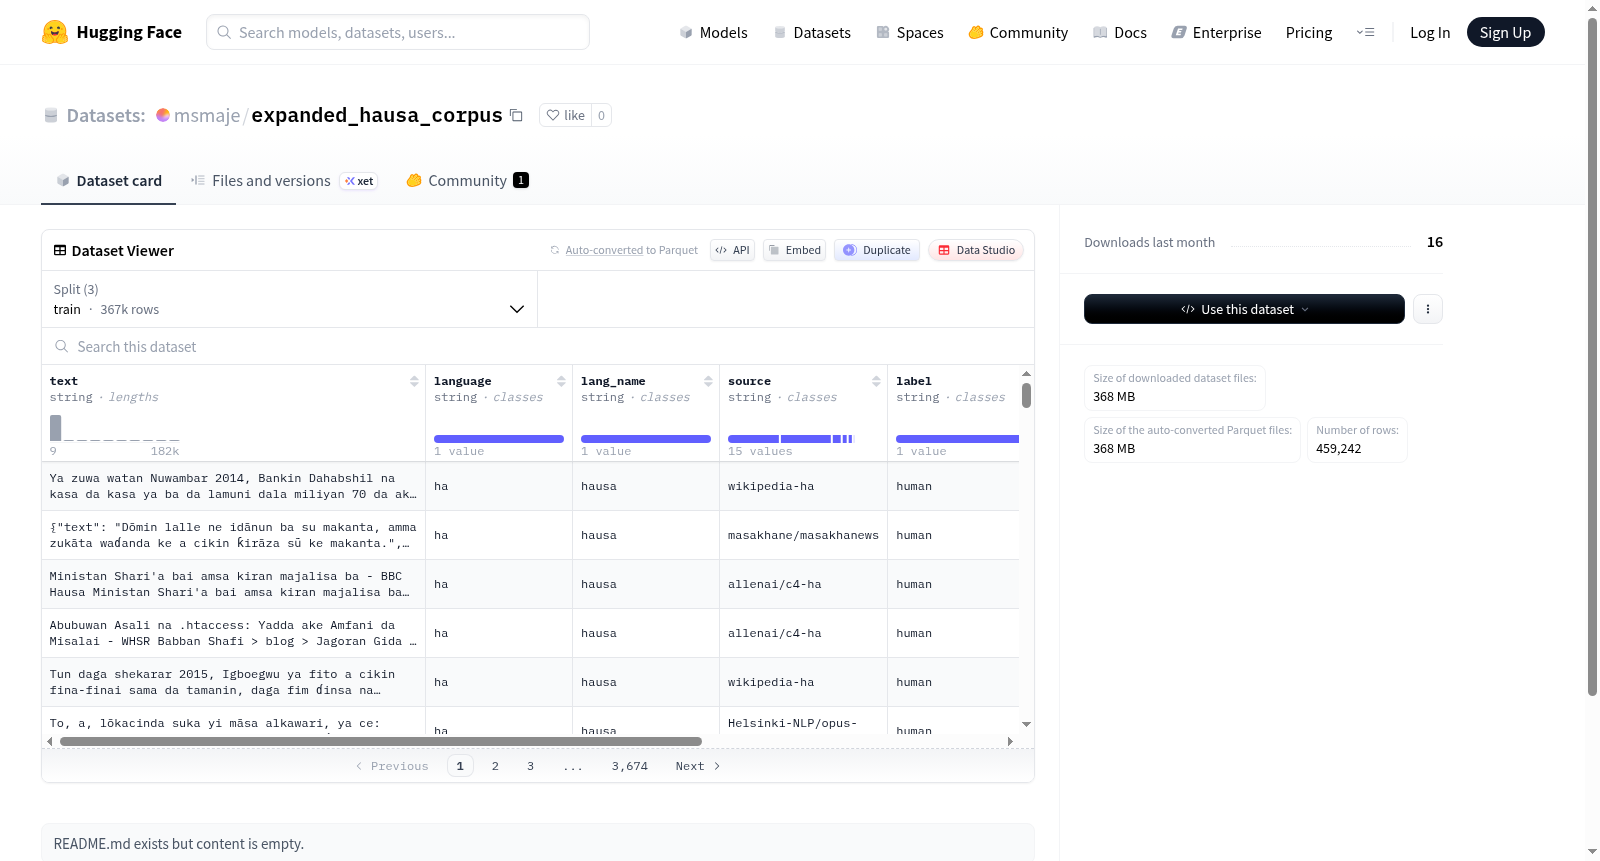The width and height of the screenshot is (1600, 861).
Task: Click the row starting 'Tun daga shekarar 2015'
Action: 530,682
